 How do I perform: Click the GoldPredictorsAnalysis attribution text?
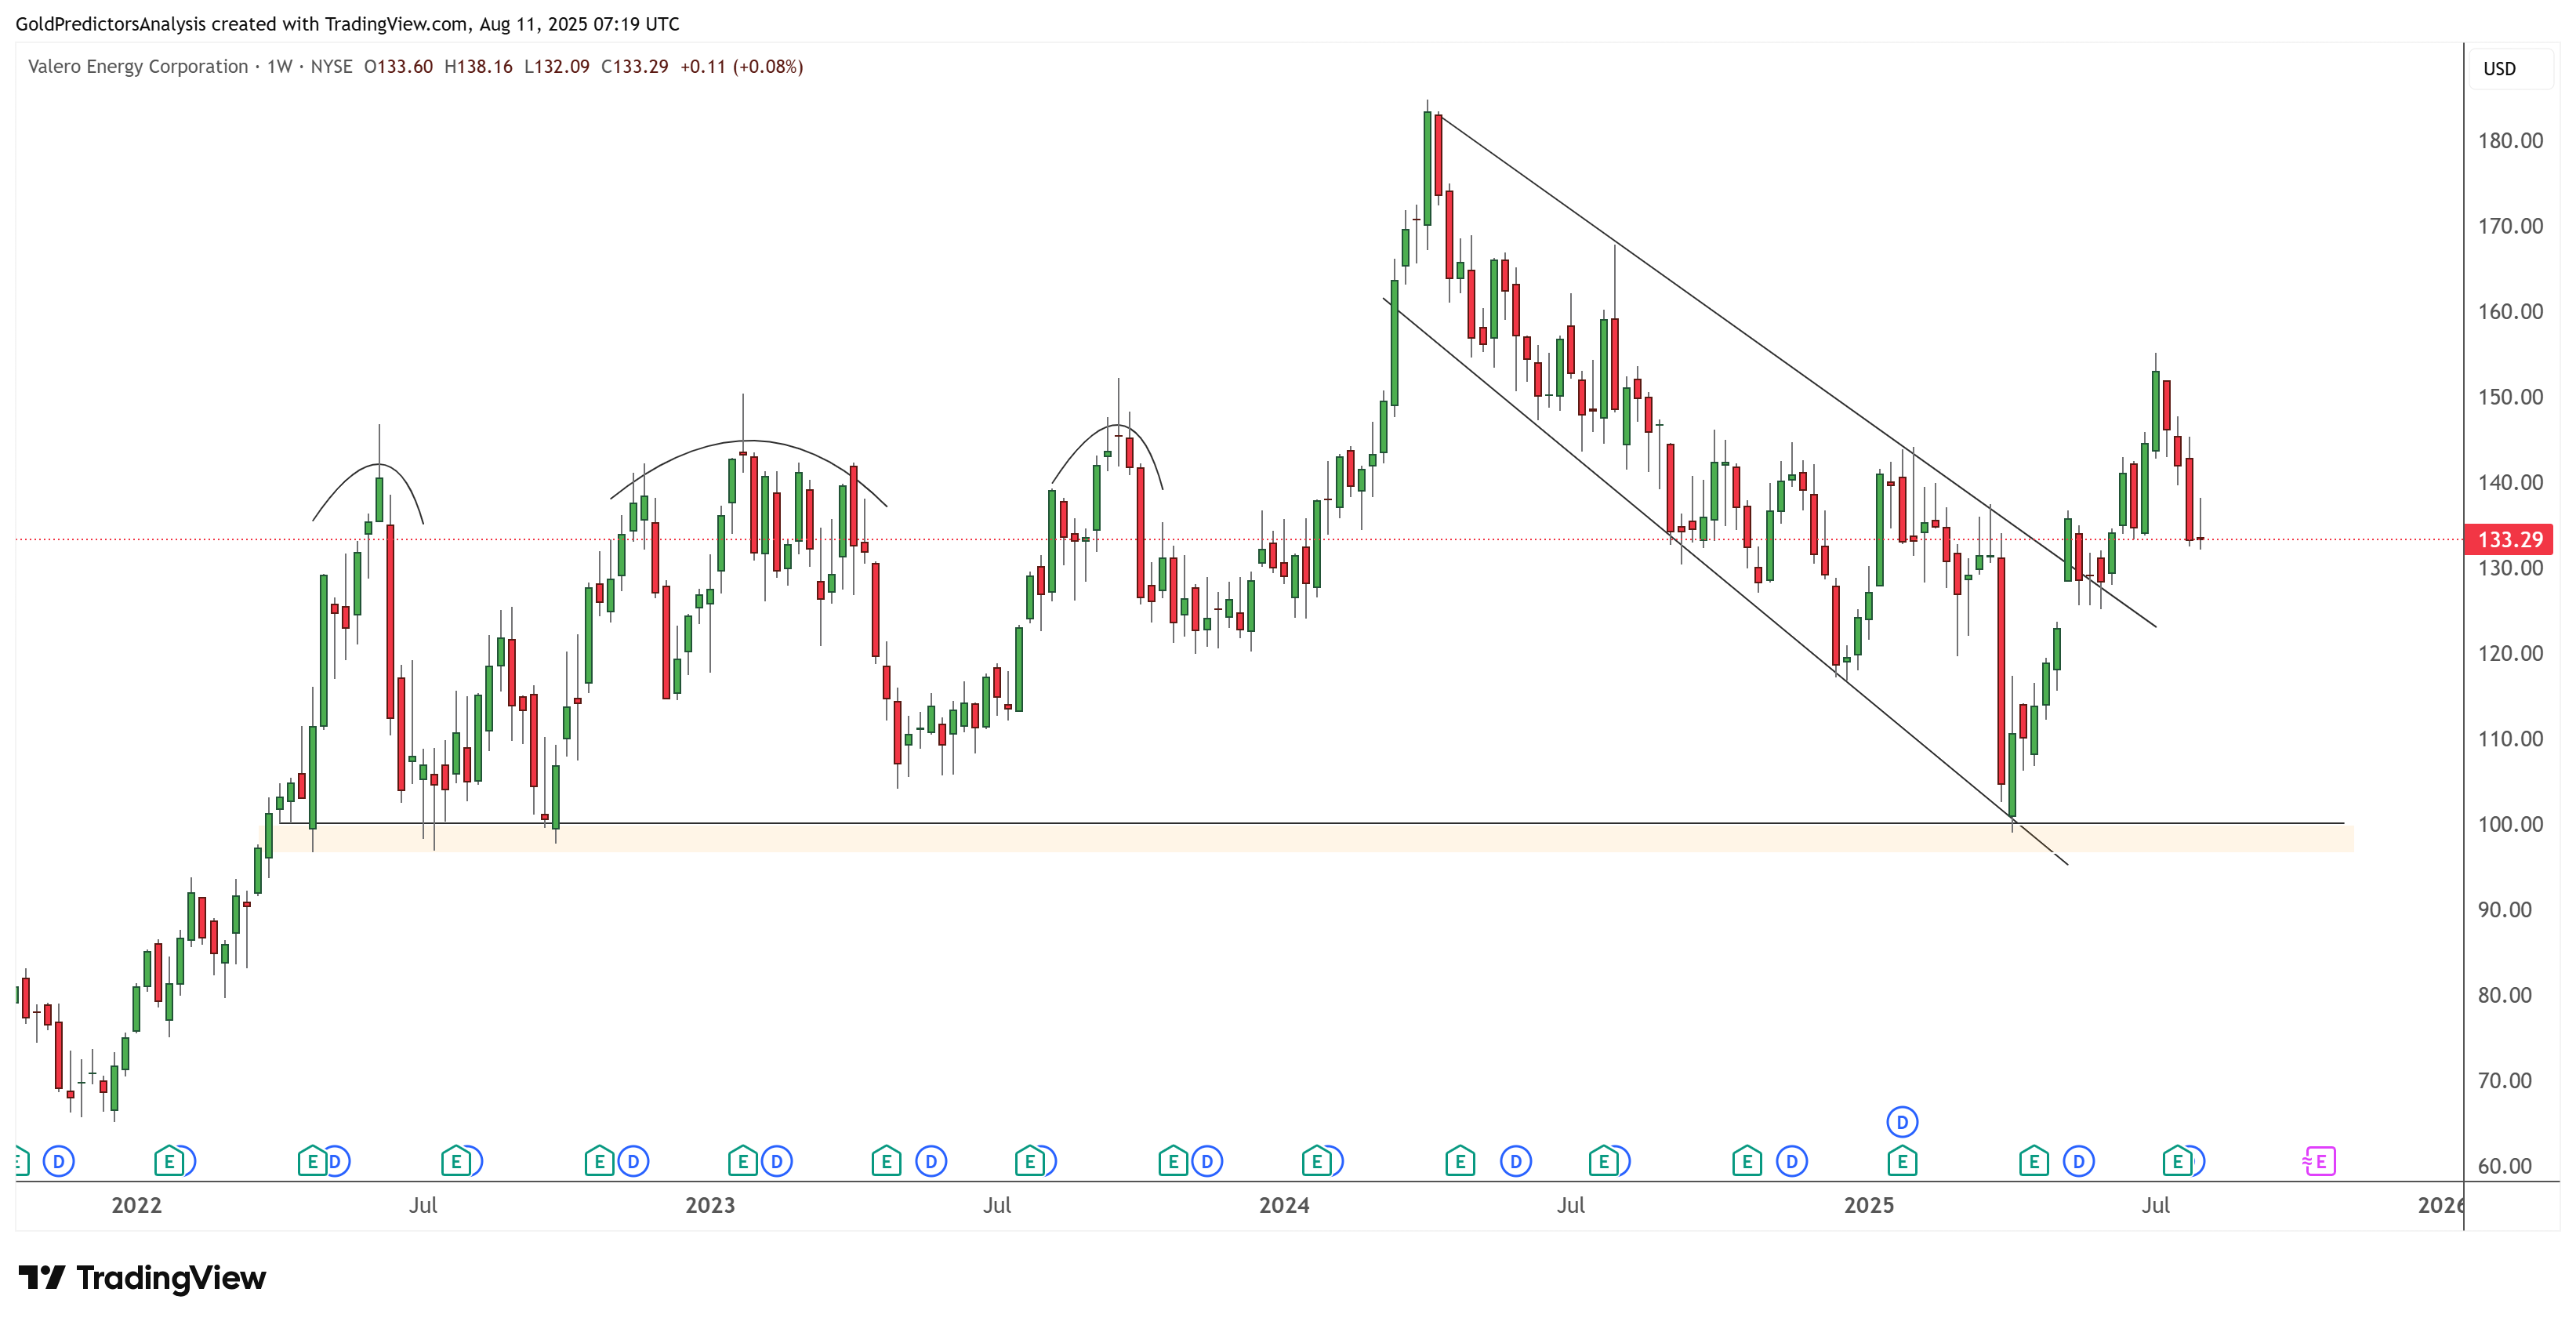pos(347,24)
